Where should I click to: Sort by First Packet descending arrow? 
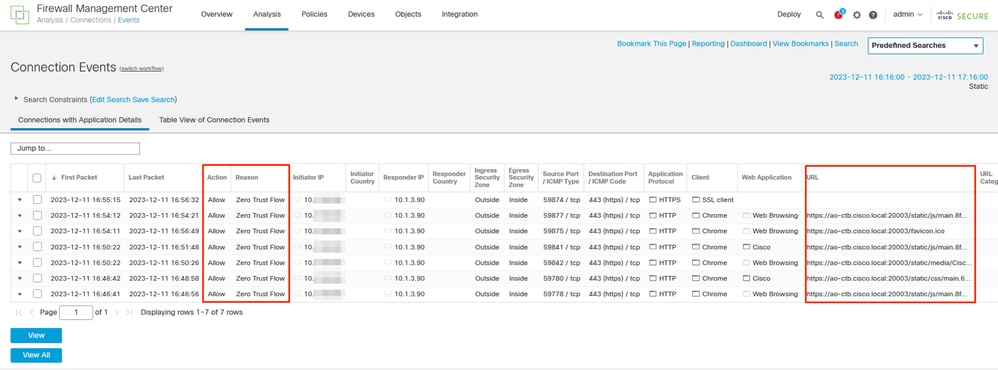pos(53,178)
